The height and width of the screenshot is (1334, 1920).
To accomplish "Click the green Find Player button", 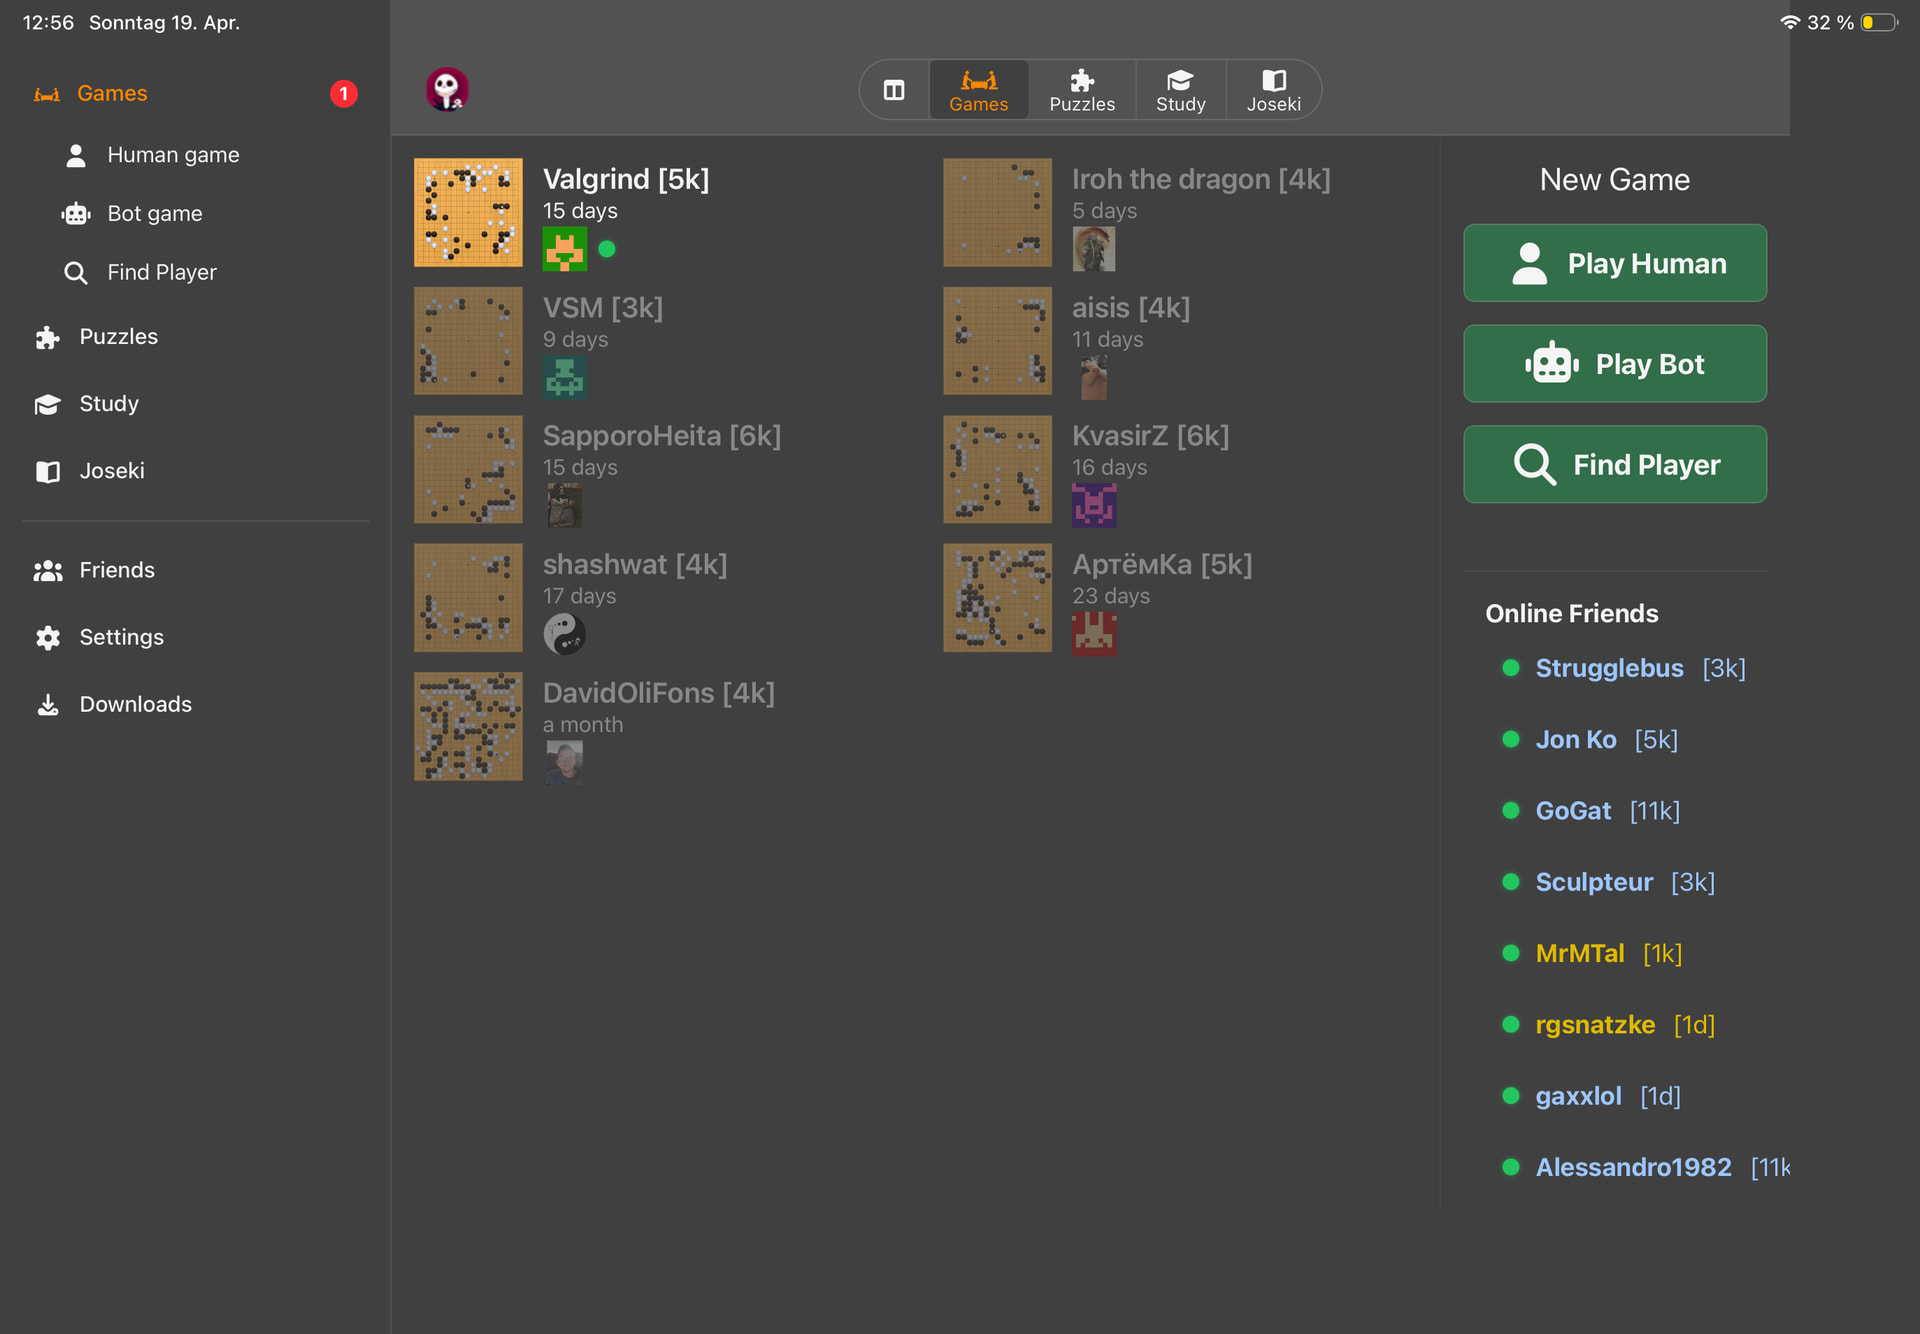I will coord(1615,464).
